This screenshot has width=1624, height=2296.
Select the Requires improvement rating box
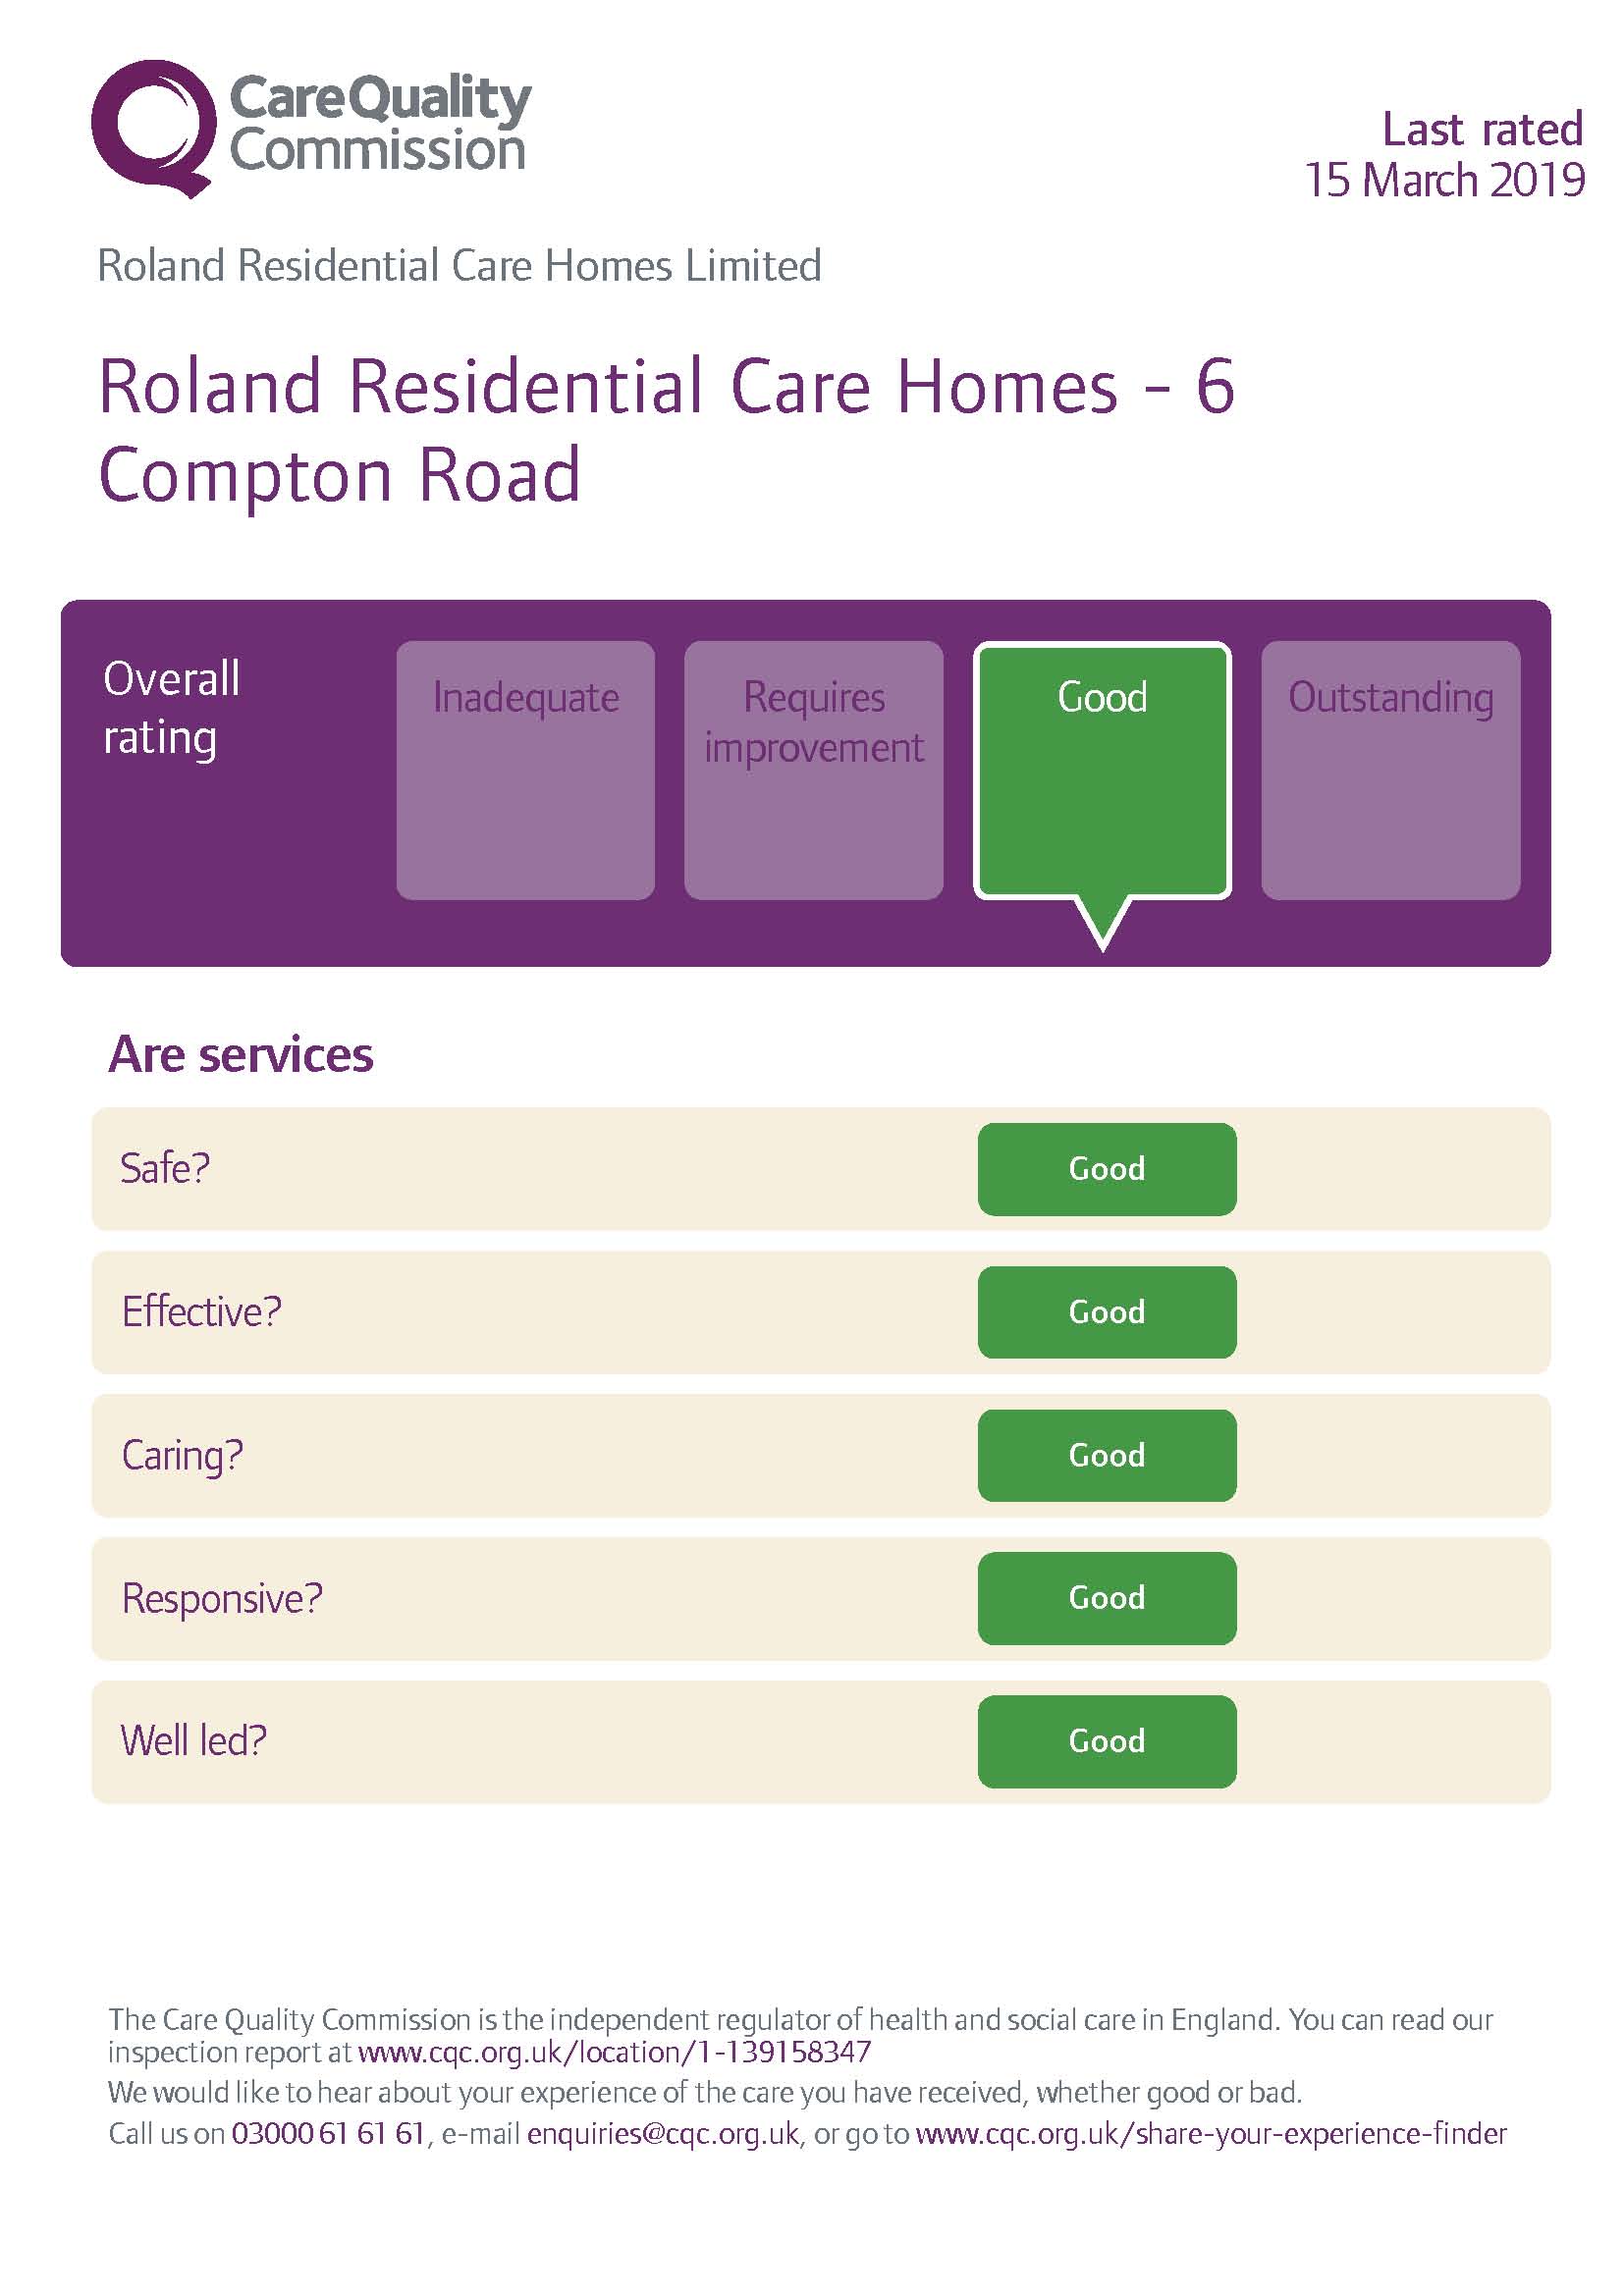(x=813, y=769)
